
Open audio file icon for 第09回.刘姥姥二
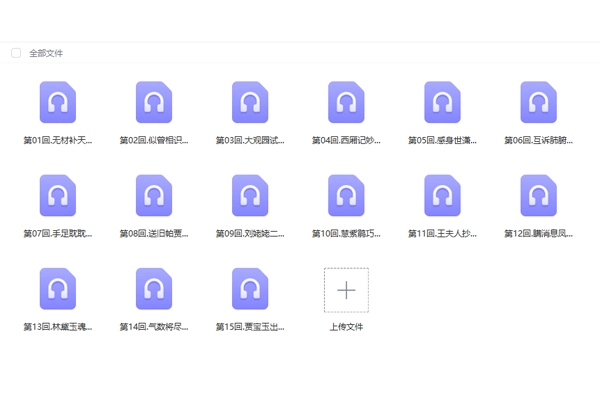tap(250, 196)
